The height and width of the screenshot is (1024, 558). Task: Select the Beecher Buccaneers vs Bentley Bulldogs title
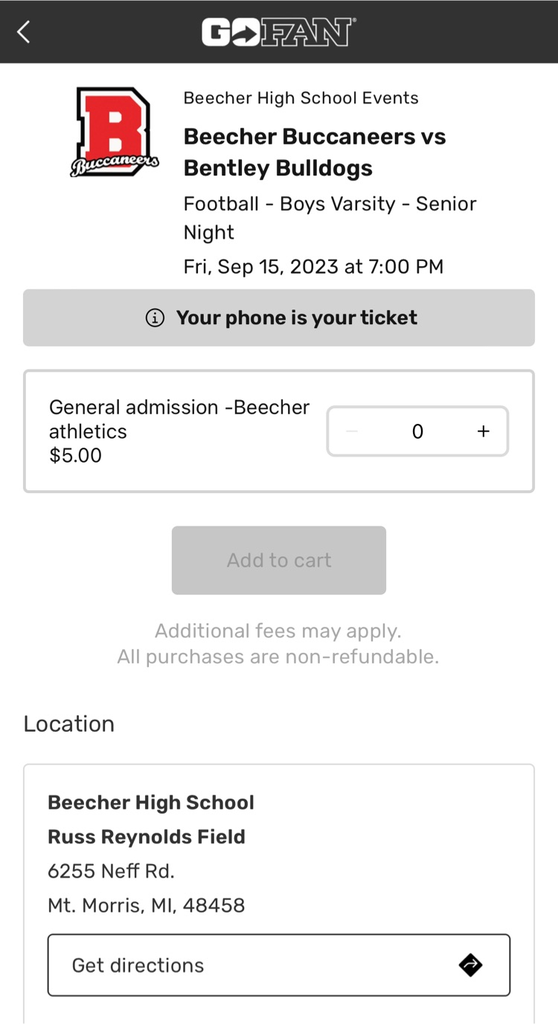(315, 152)
